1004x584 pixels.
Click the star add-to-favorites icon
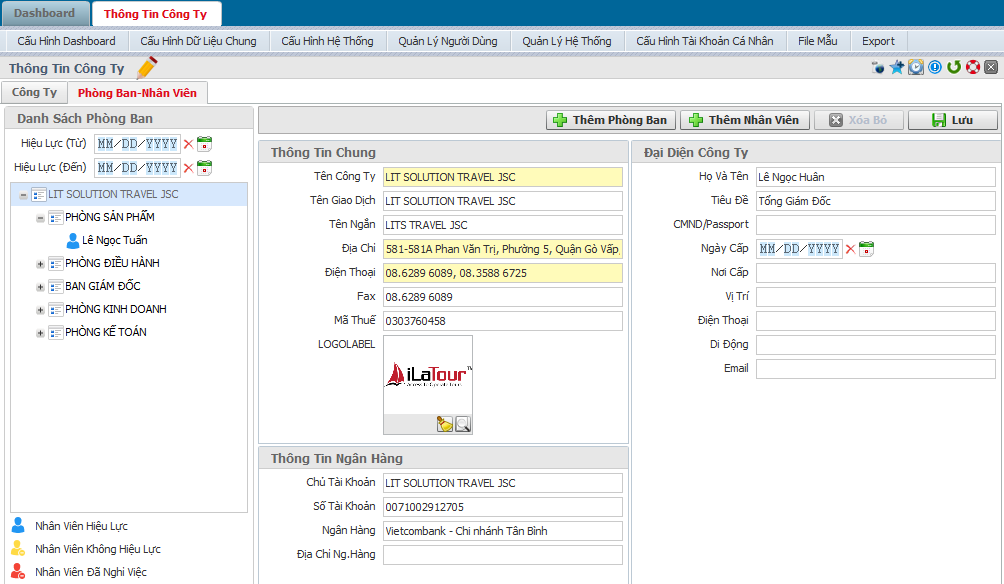[x=897, y=67]
